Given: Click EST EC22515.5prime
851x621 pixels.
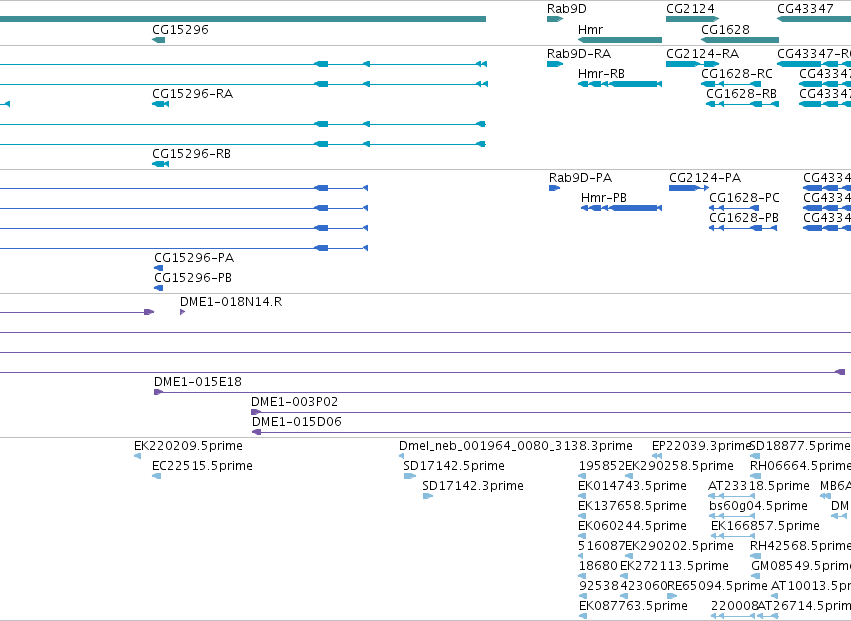Looking at the screenshot, I should (x=202, y=466).
